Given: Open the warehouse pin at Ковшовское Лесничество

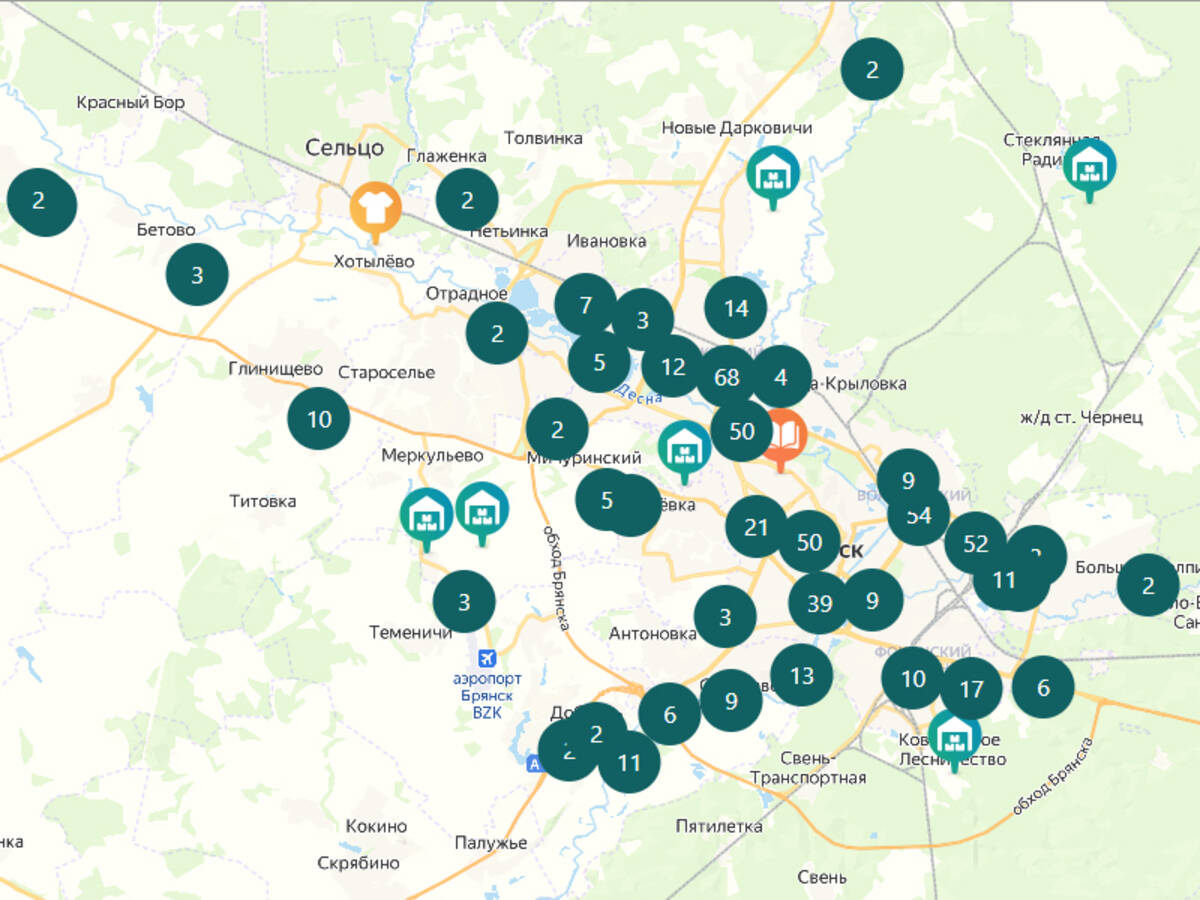Looking at the screenshot, I should tap(955, 735).
